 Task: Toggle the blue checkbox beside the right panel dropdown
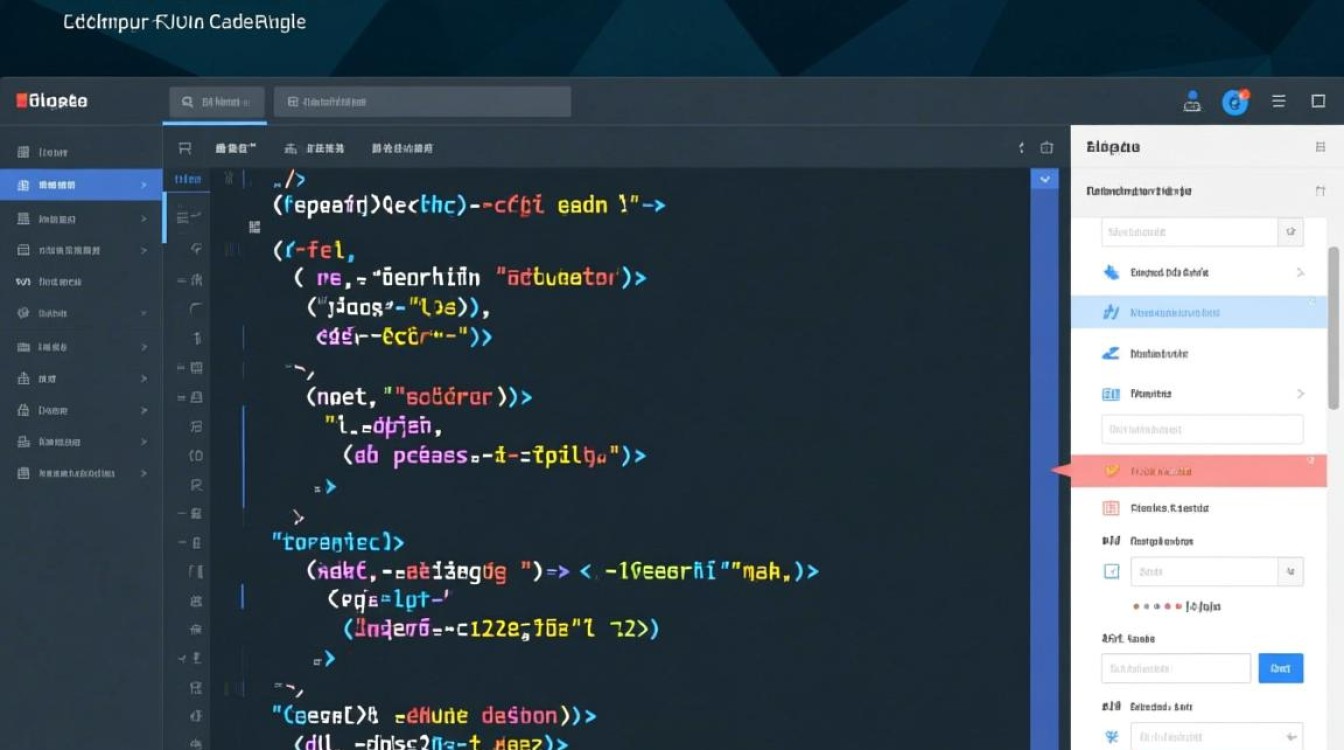[x=1111, y=571]
